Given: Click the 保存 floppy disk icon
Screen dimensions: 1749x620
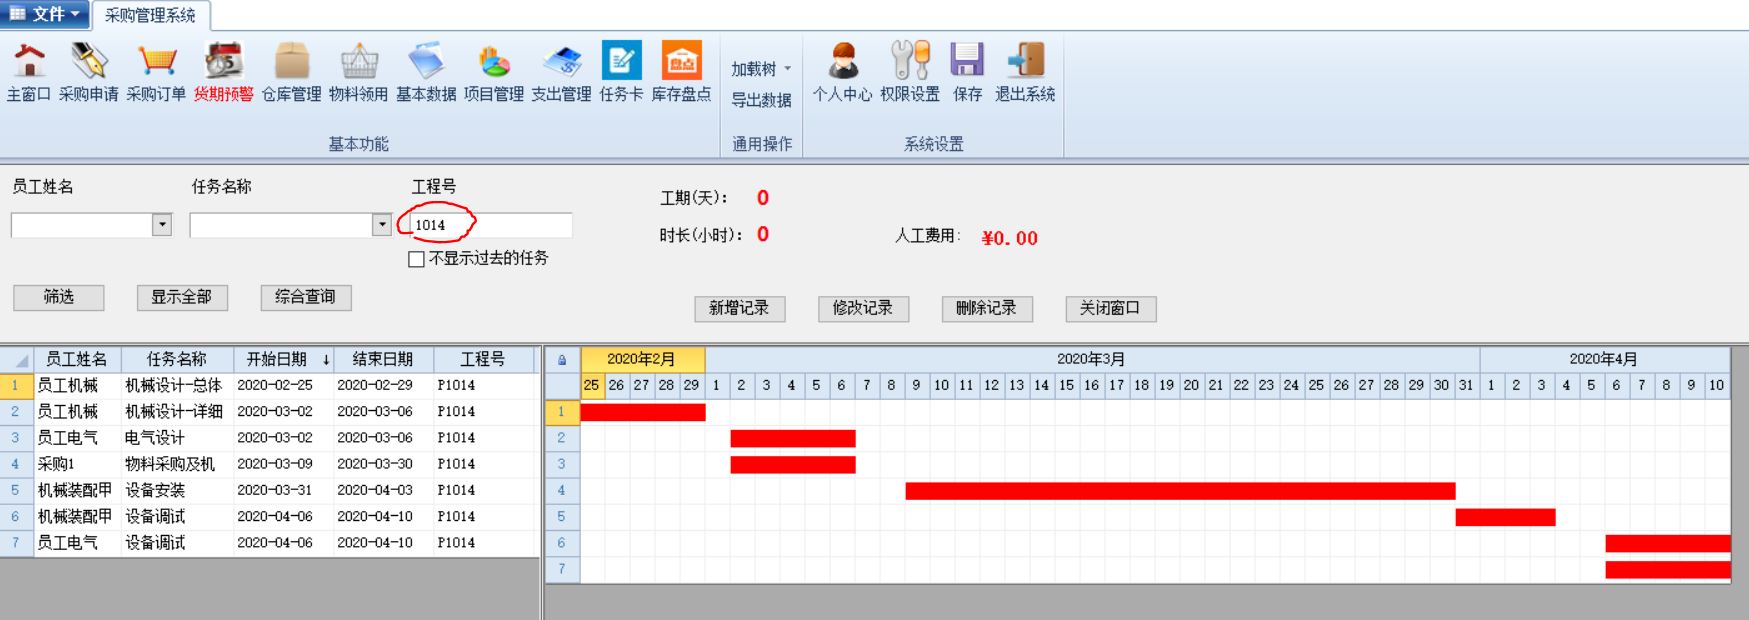Looking at the screenshot, I should 967,63.
